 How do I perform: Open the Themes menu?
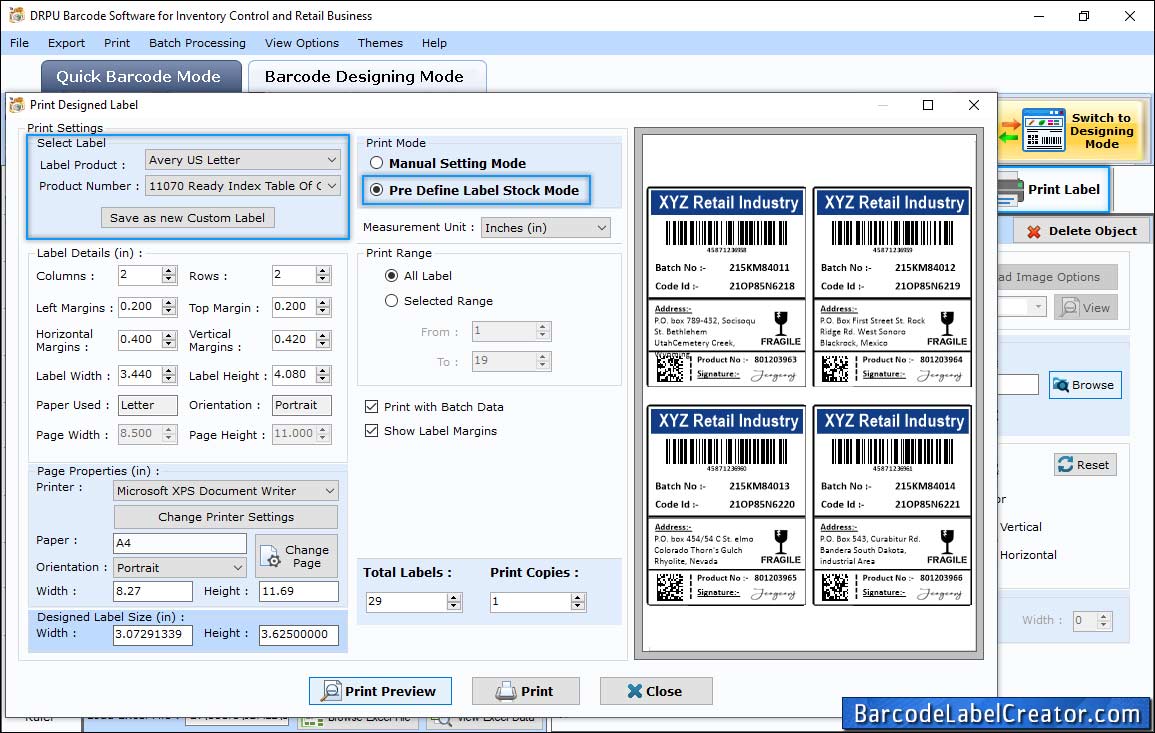[380, 43]
